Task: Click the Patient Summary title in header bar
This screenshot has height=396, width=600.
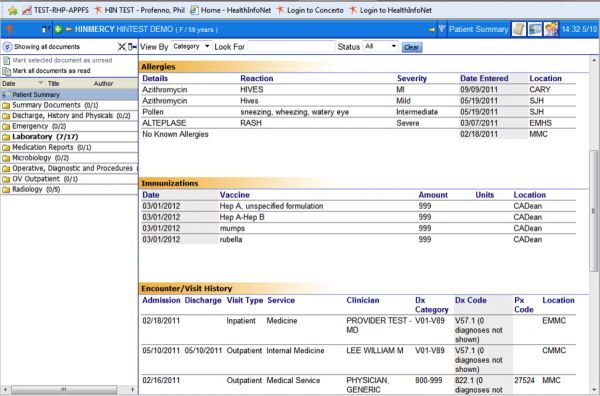Action: tap(478, 29)
